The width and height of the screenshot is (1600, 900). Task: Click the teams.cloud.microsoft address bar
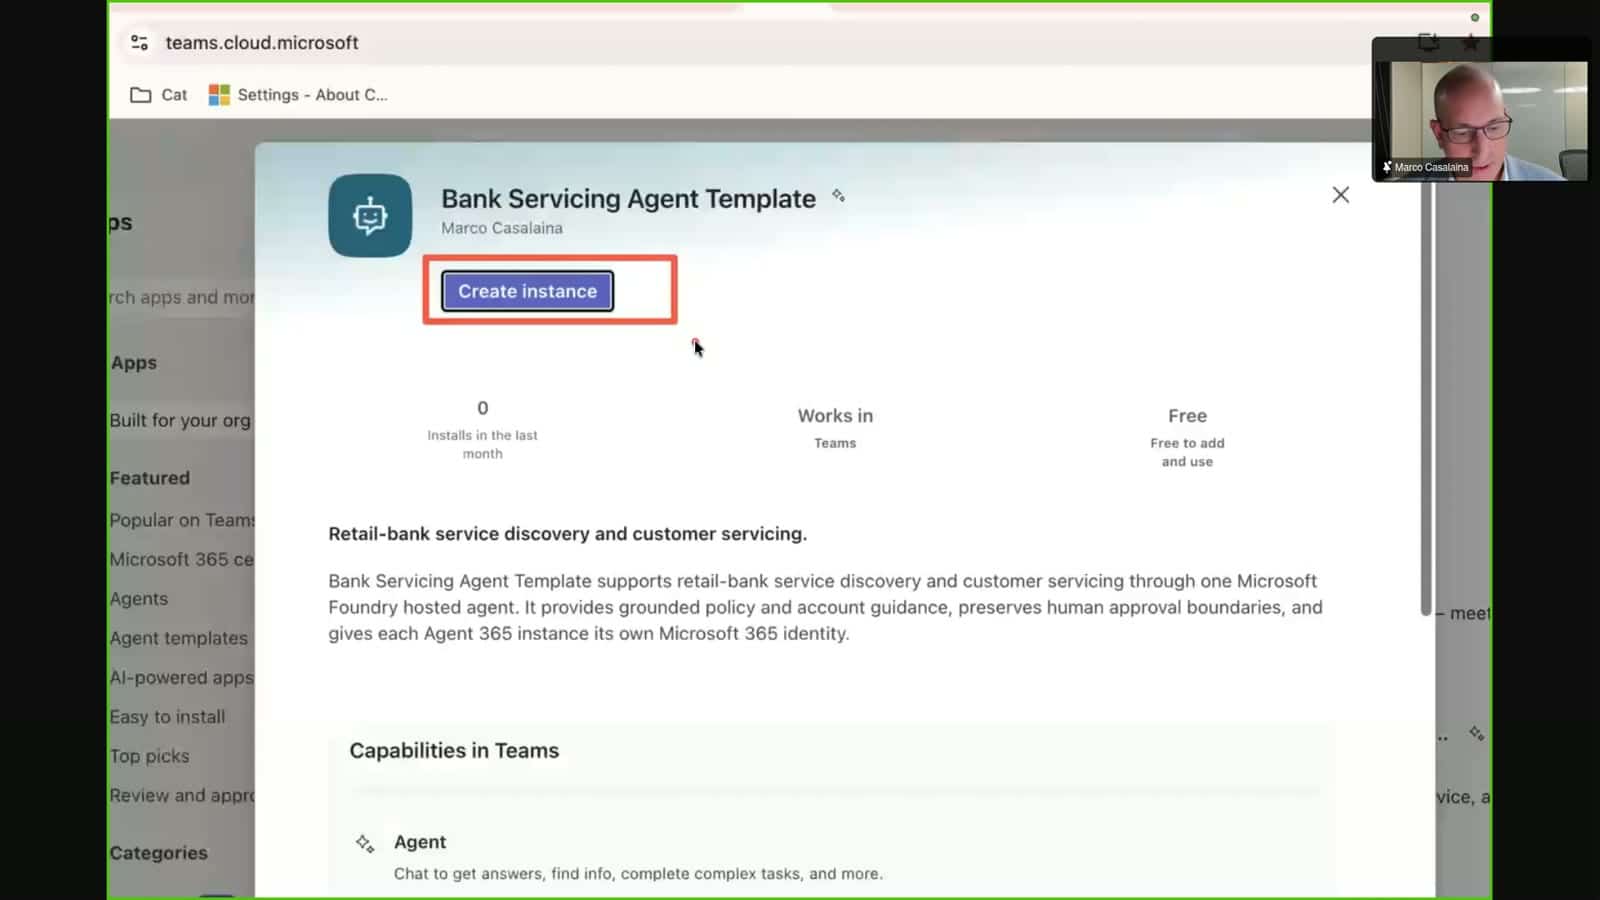(x=262, y=42)
